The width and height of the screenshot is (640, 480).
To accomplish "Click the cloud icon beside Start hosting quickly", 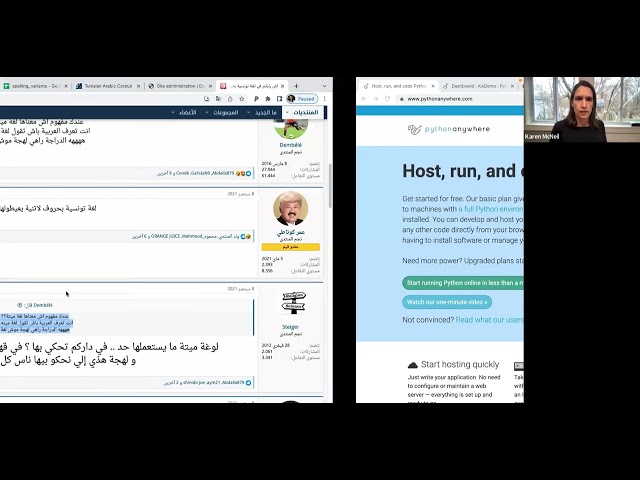I will pyautogui.click(x=413, y=365).
